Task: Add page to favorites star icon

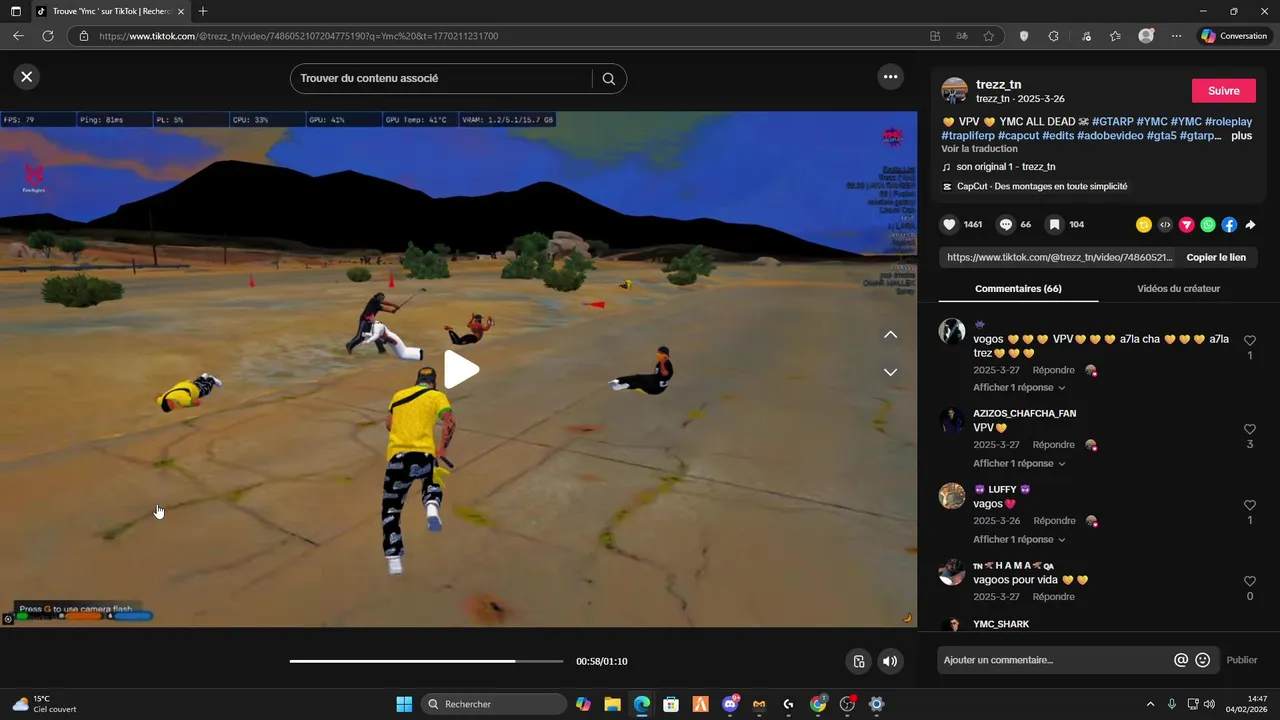Action: click(989, 36)
